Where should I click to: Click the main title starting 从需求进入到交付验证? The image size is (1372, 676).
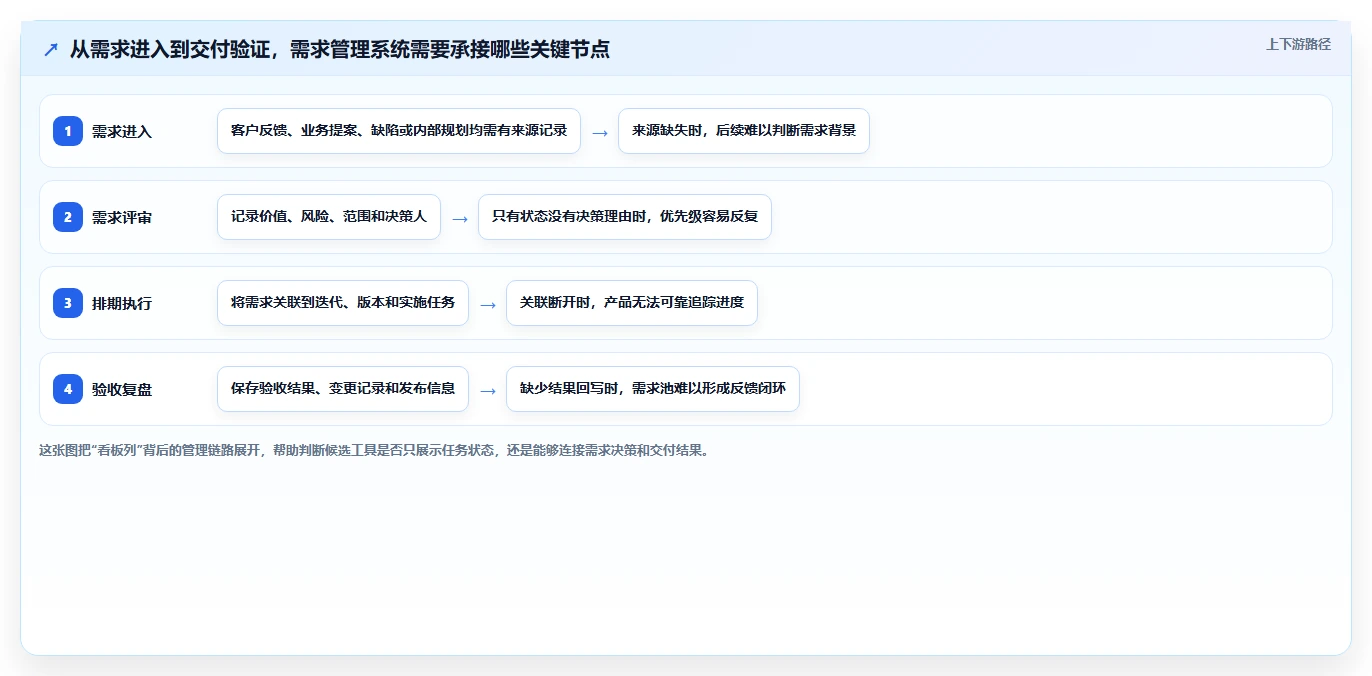pos(340,49)
